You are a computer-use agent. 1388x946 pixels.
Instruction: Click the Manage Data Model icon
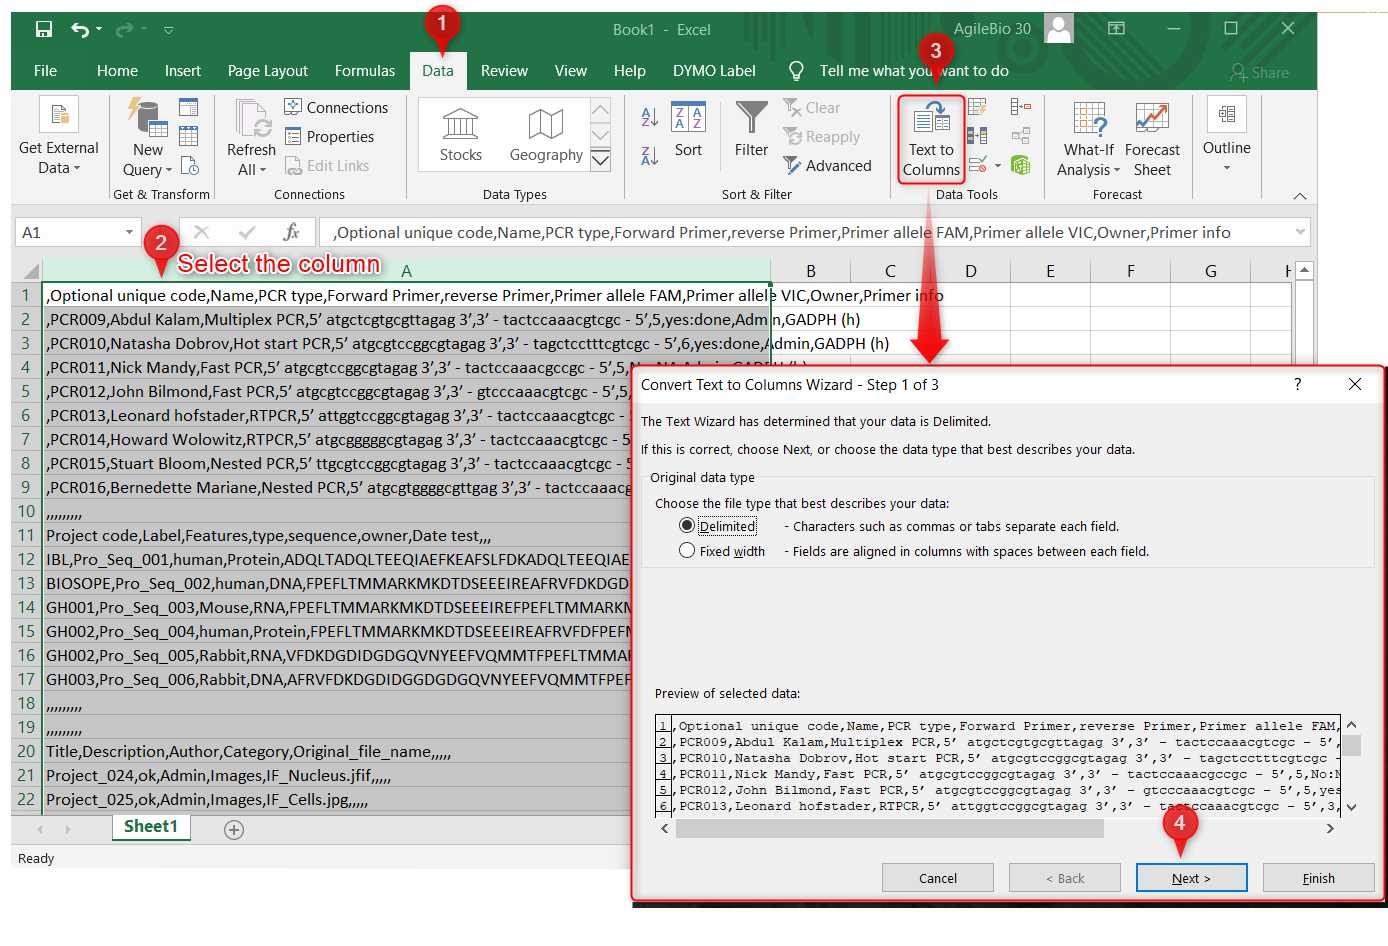(x=1020, y=164)
